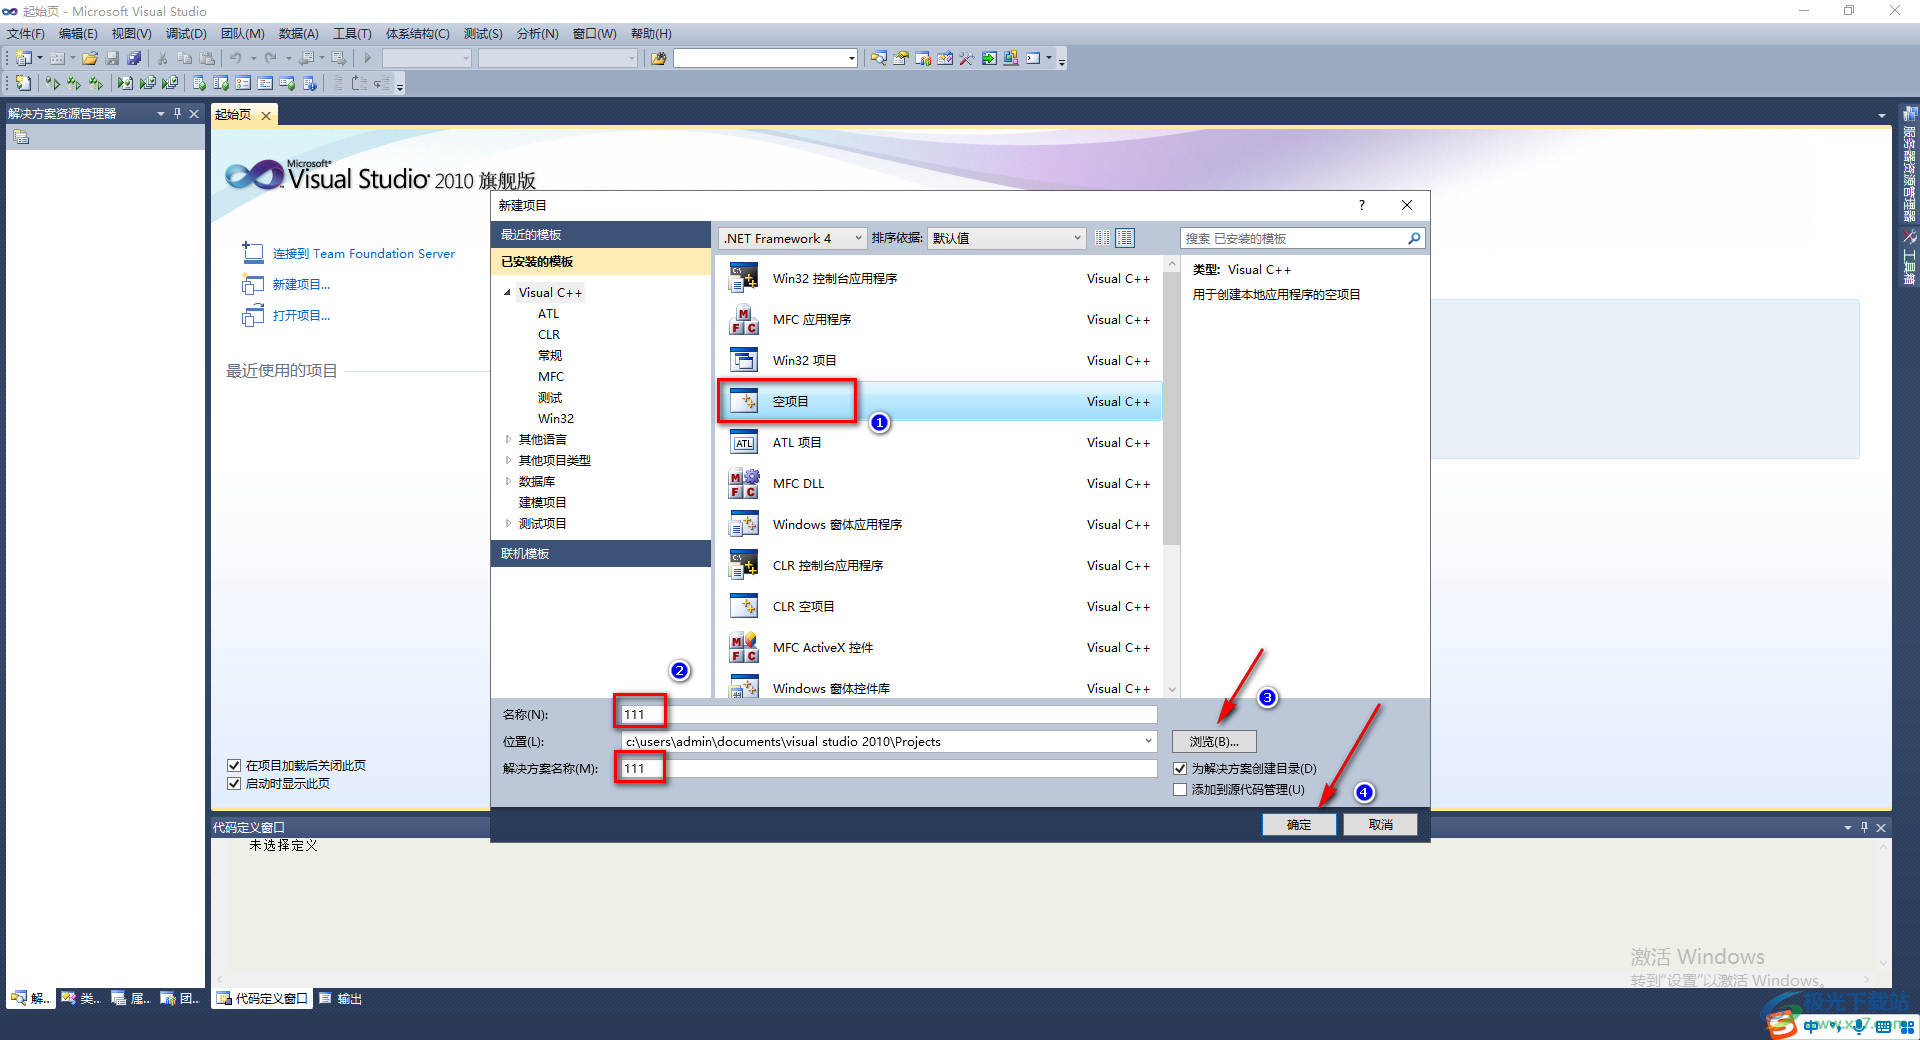Click the New Project toolbar icon
The image size is (1920, 1040).
23,58
